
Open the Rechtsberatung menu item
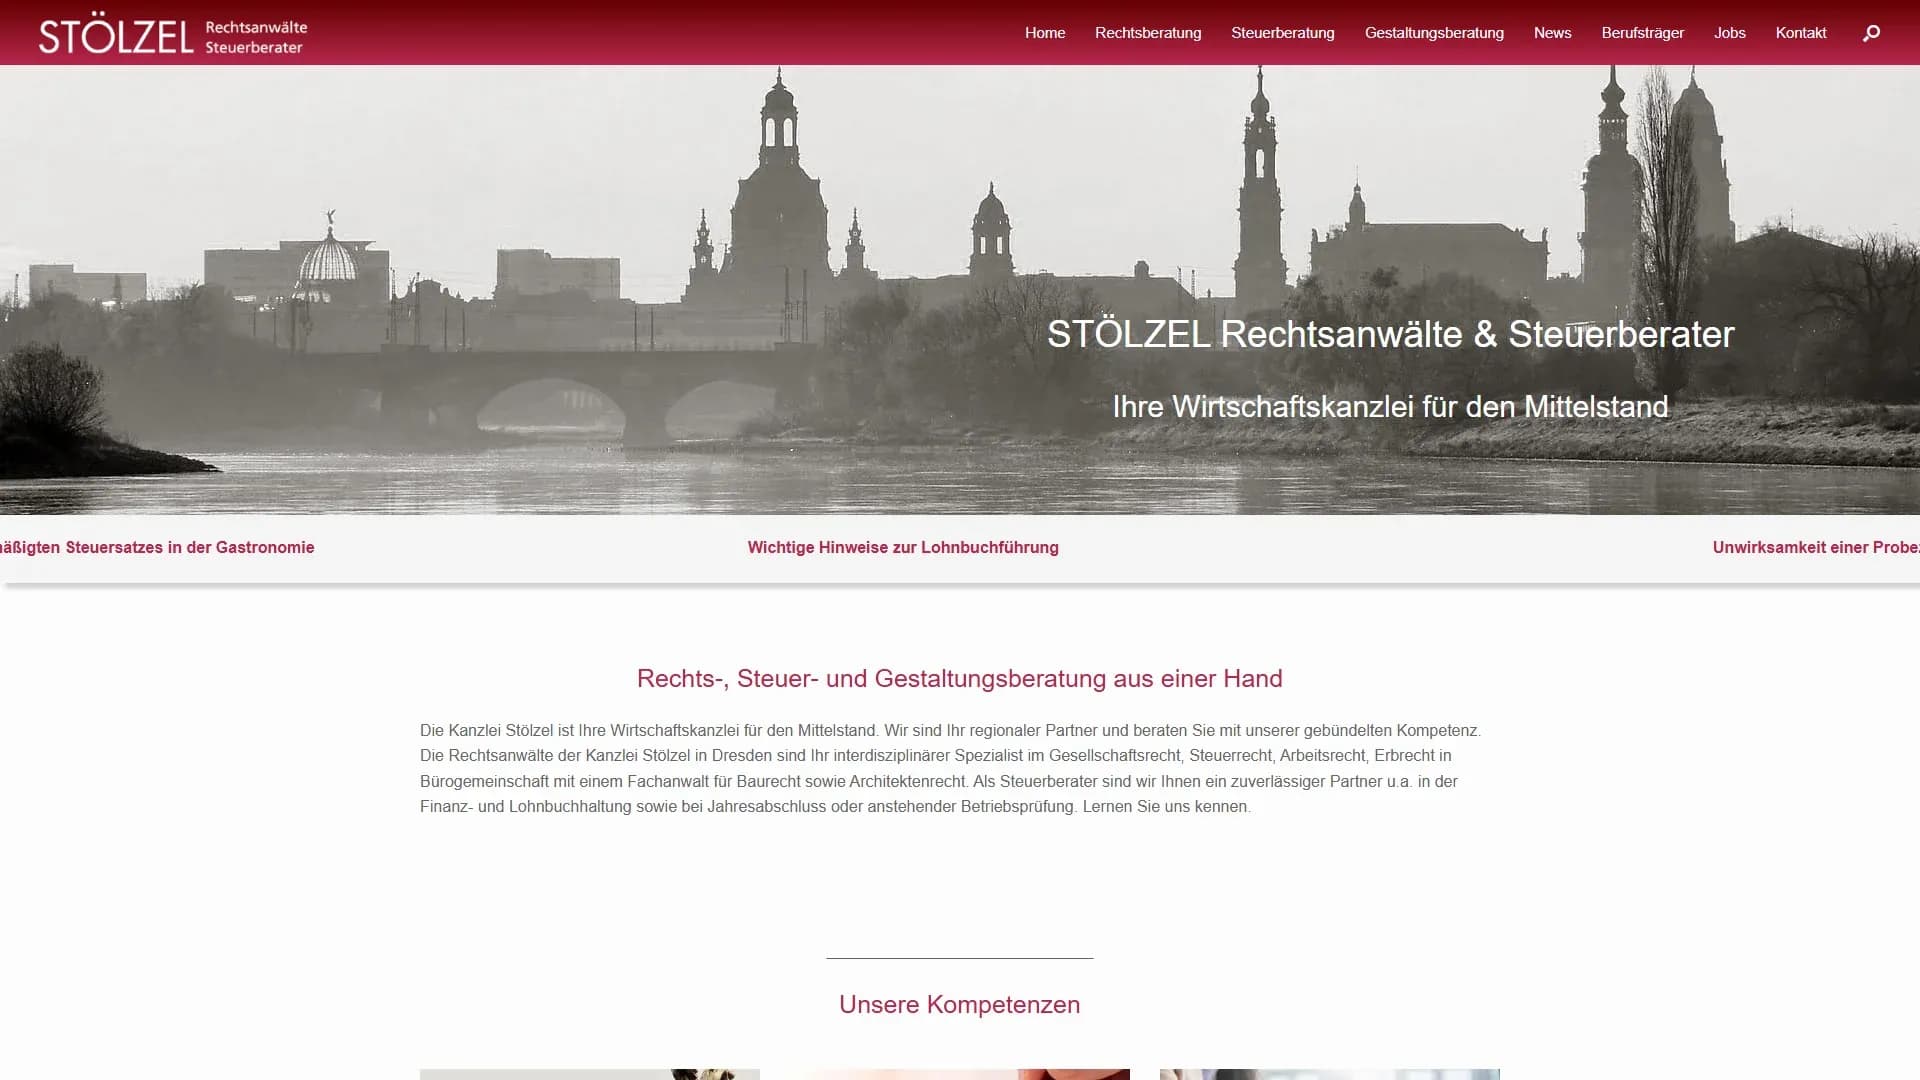click(x=1148, y=32)
